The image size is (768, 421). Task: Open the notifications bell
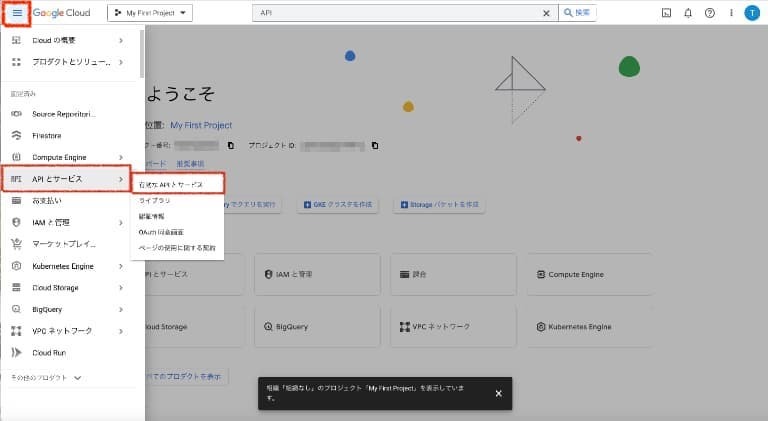pyautogui.click(x=688, y=14)
